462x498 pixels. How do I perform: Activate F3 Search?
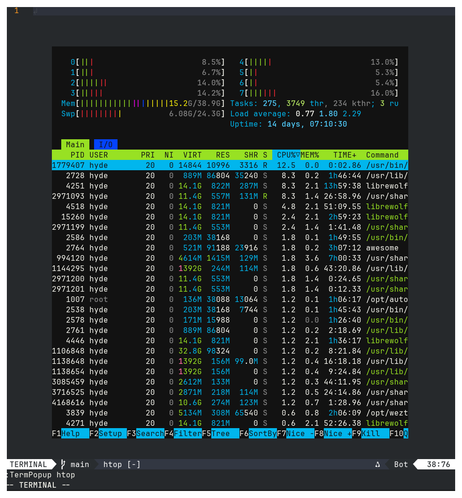[x=145, y=433]
